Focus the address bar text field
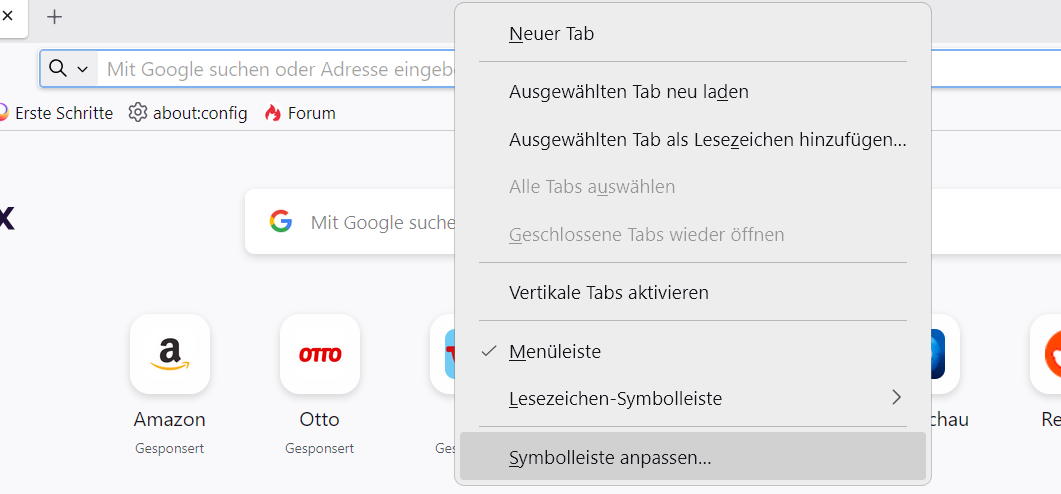The height and width of the screenshot is (494, 1061). point(280,70)
